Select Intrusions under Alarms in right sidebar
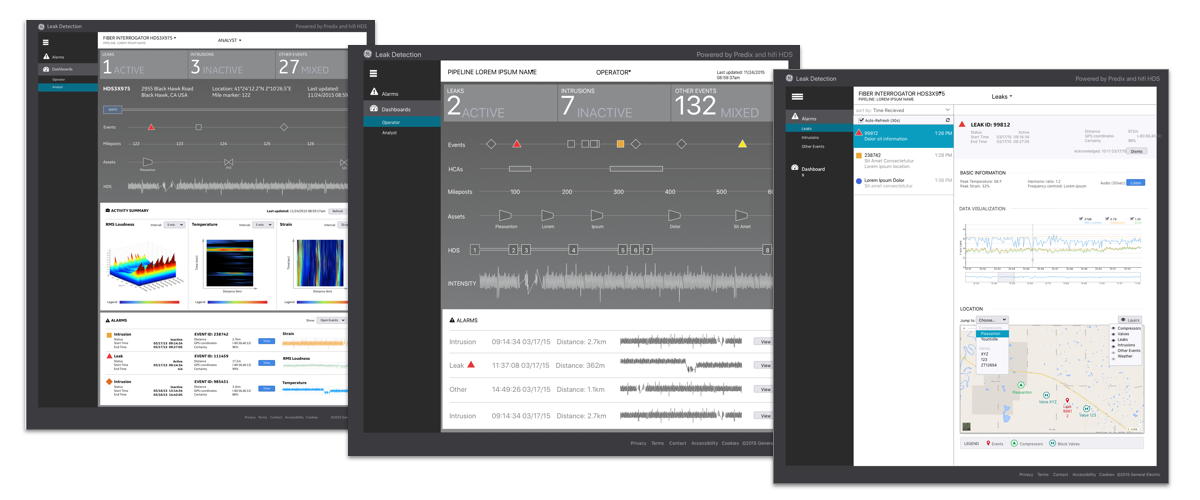 811,137
